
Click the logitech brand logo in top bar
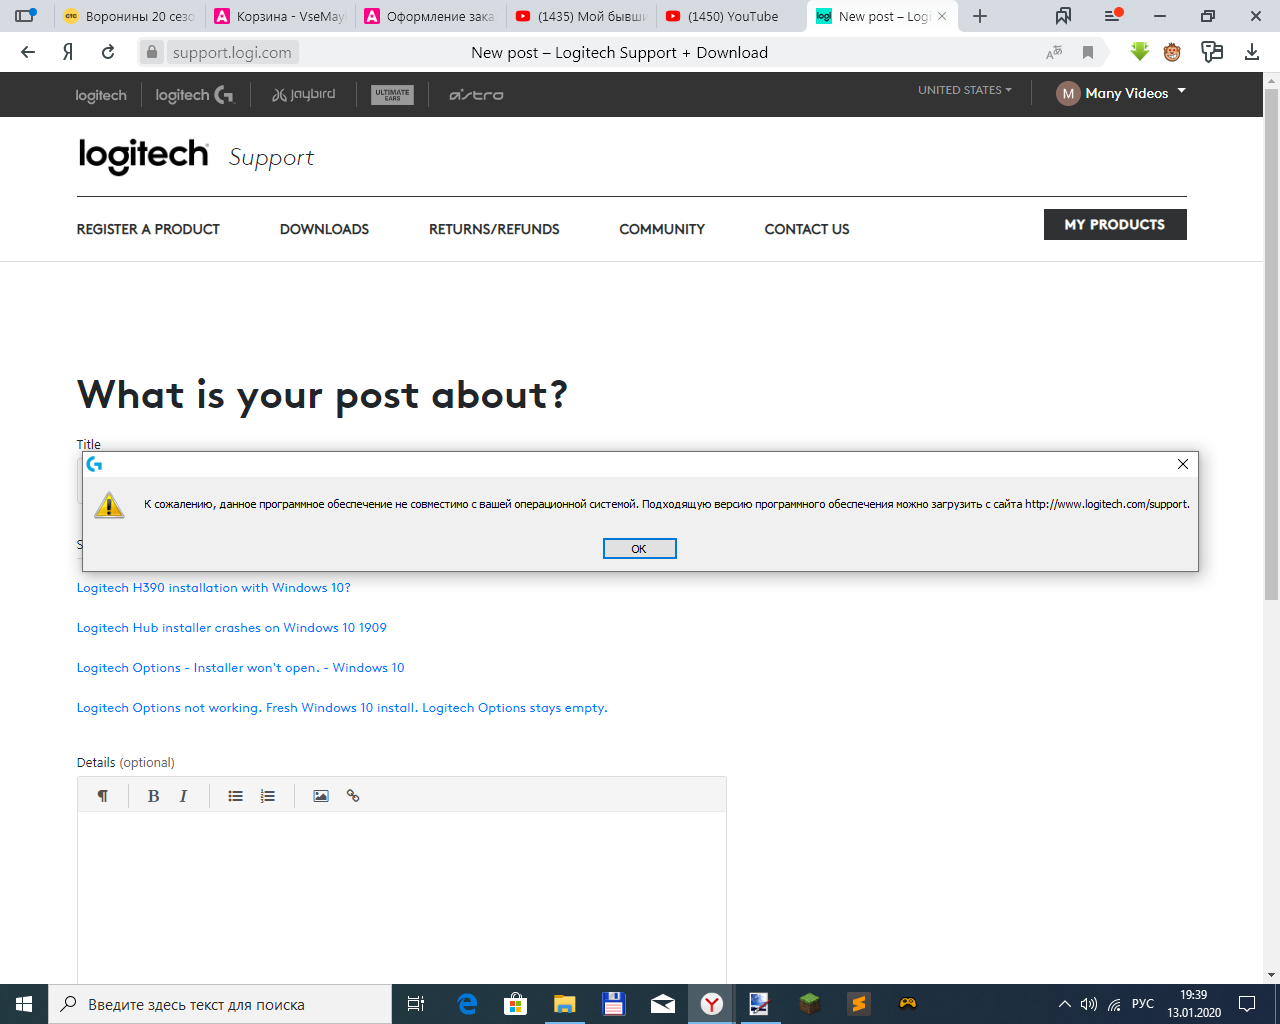(101, 95)
